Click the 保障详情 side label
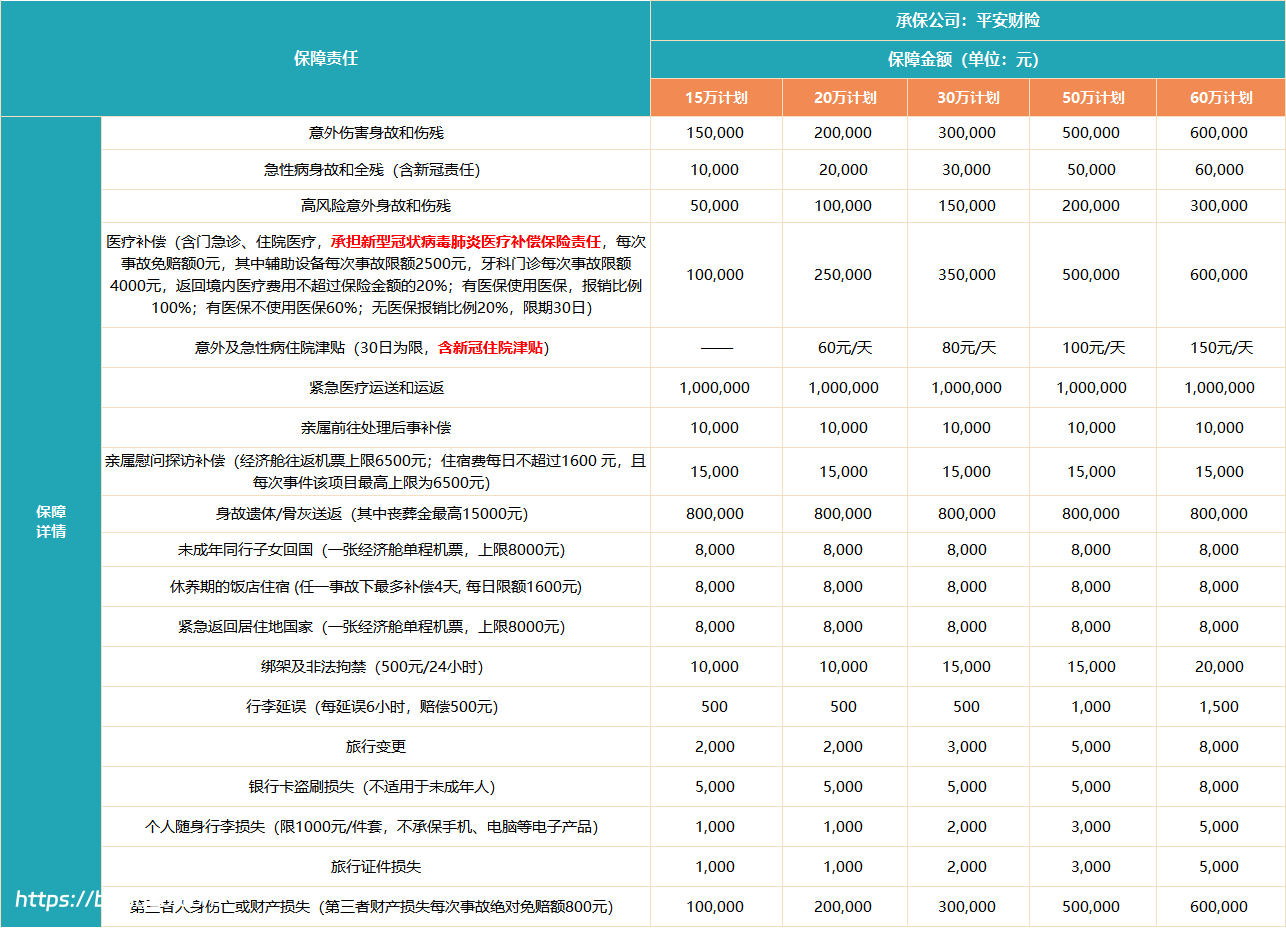Screen dimensions: 1286x928 50,521
